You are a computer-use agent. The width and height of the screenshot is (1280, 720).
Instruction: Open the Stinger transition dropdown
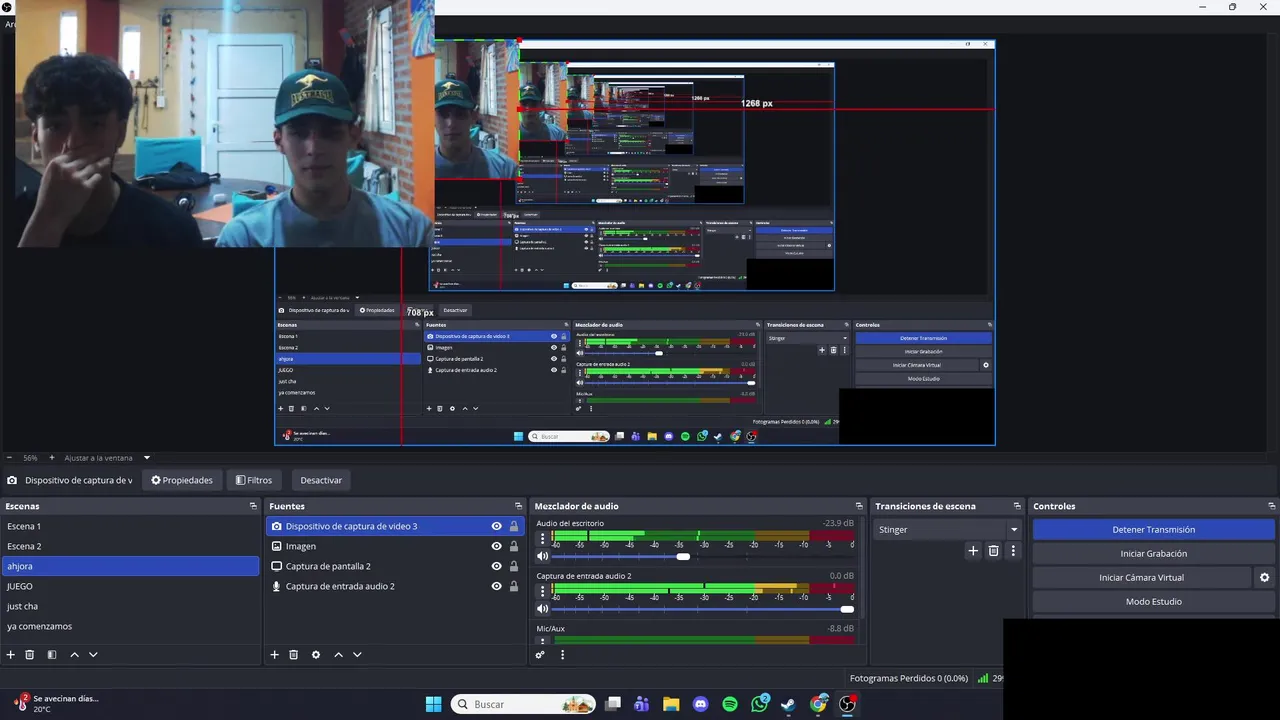click(x=948, y=529)
